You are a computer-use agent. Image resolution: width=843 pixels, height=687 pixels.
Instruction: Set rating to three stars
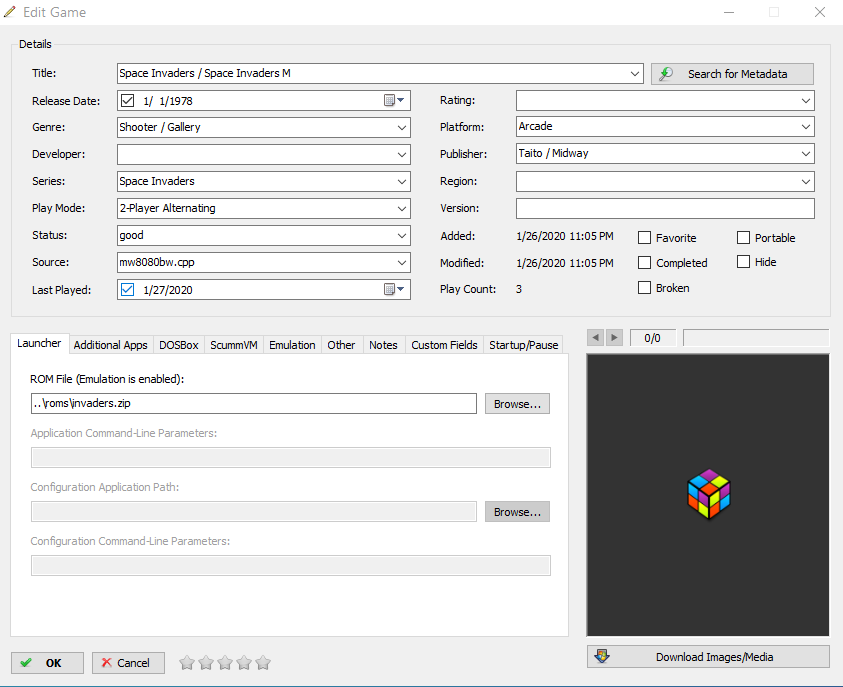pyautogui.click(x=225, y=663)
